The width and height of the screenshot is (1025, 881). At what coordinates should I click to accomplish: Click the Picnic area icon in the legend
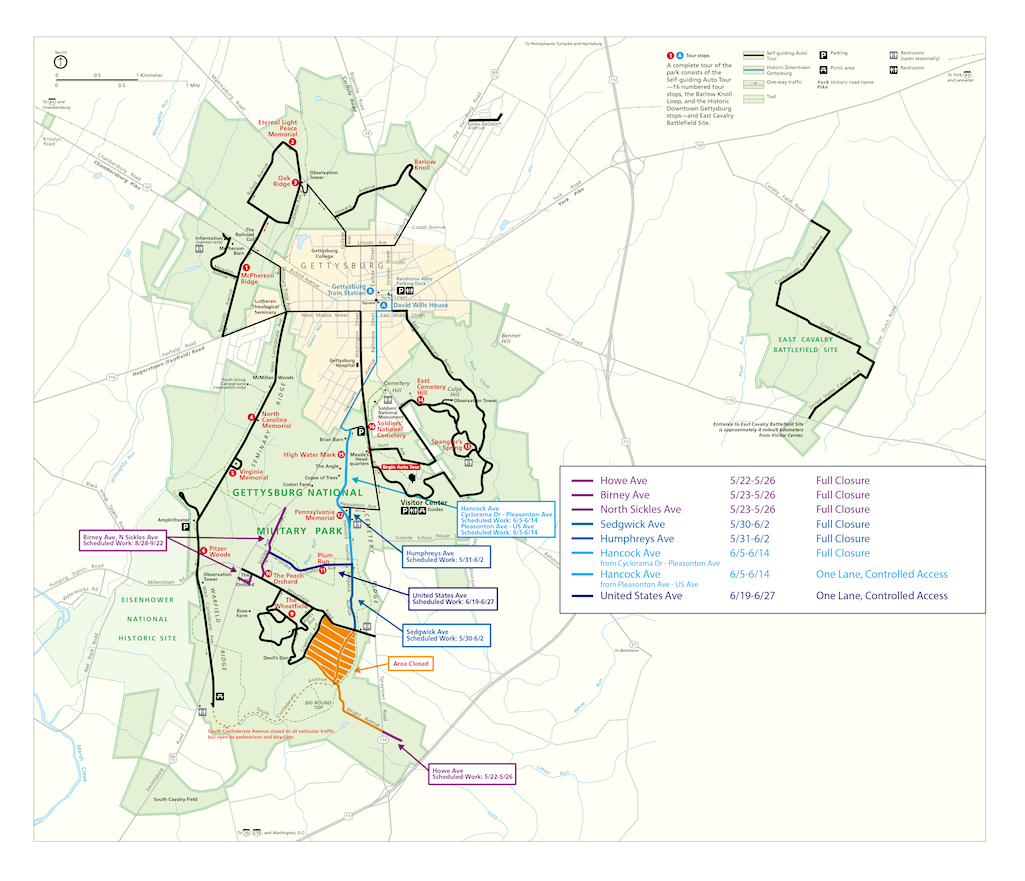[x=823, y=69]
